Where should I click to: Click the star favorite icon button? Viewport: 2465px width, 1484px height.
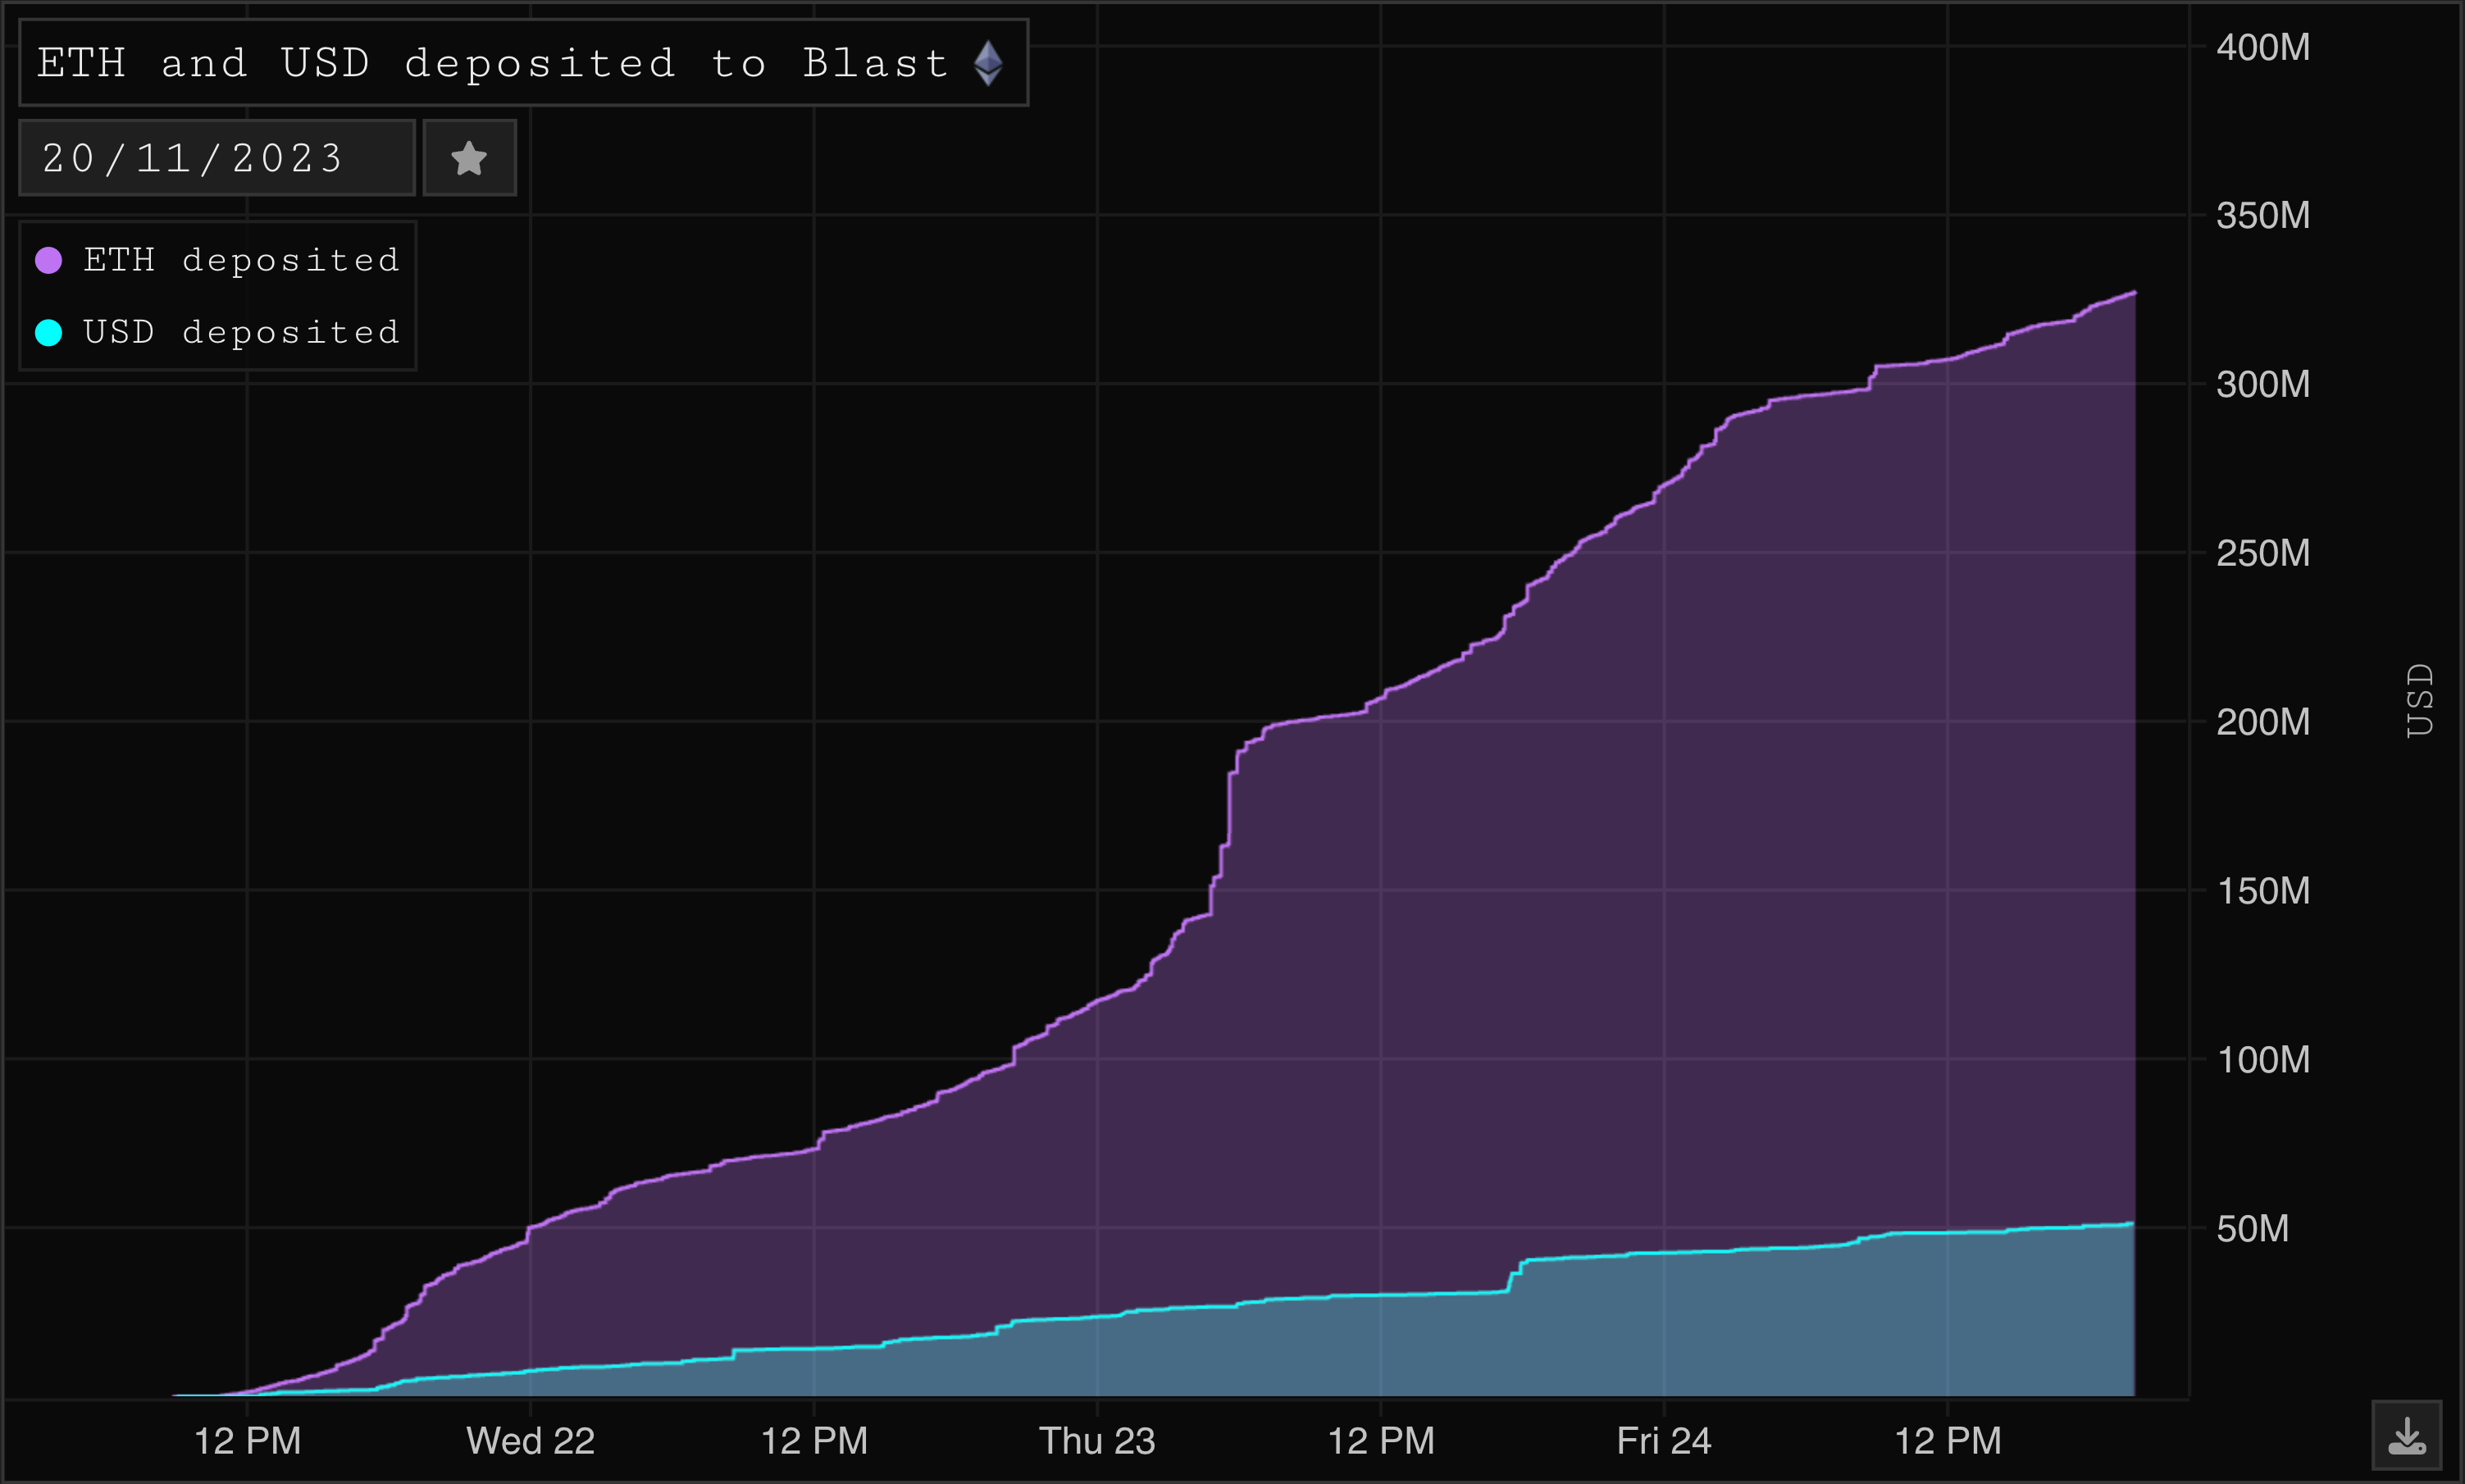pyautogui.click(x=469, y=158)
